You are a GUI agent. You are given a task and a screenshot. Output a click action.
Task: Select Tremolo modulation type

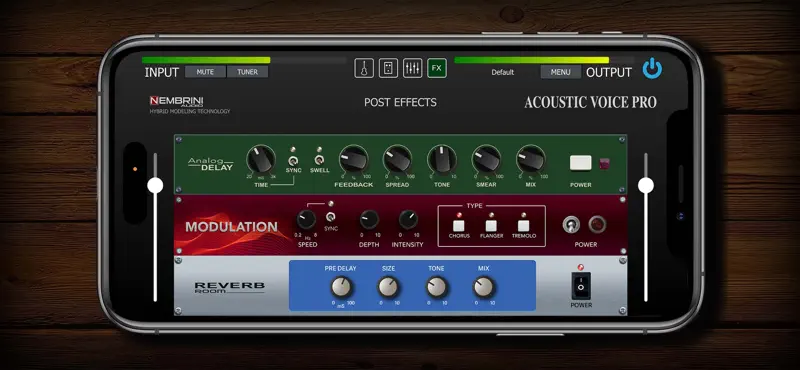[x=523, y=226]
